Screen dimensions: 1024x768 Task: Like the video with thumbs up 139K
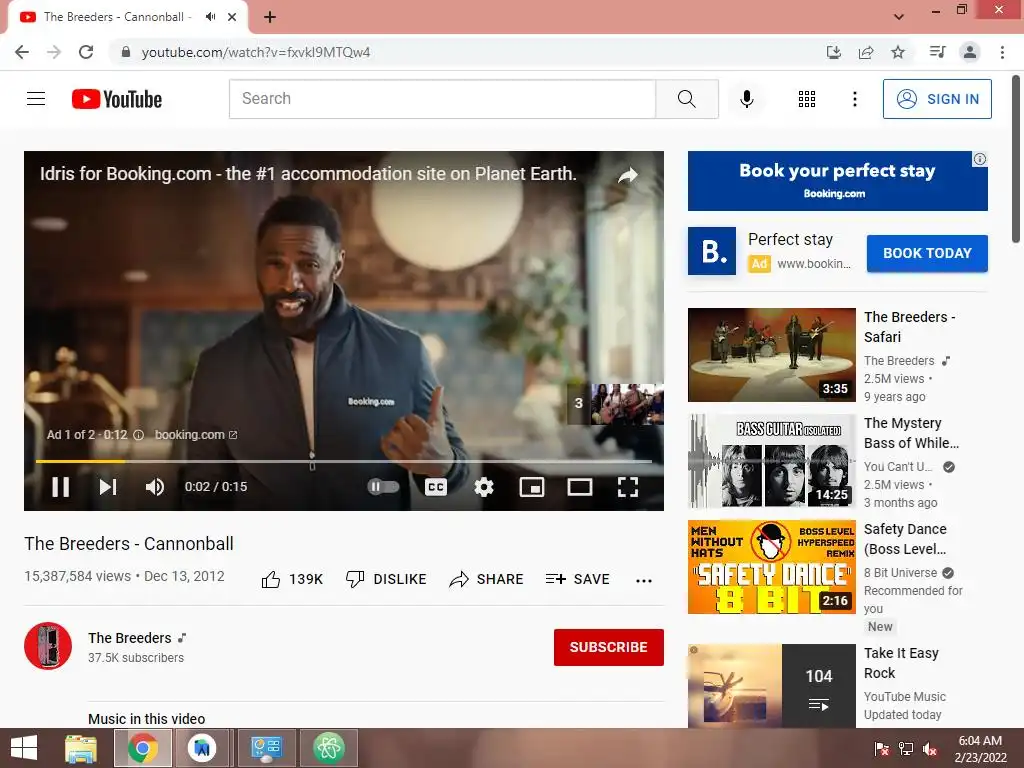pos(292,579)
